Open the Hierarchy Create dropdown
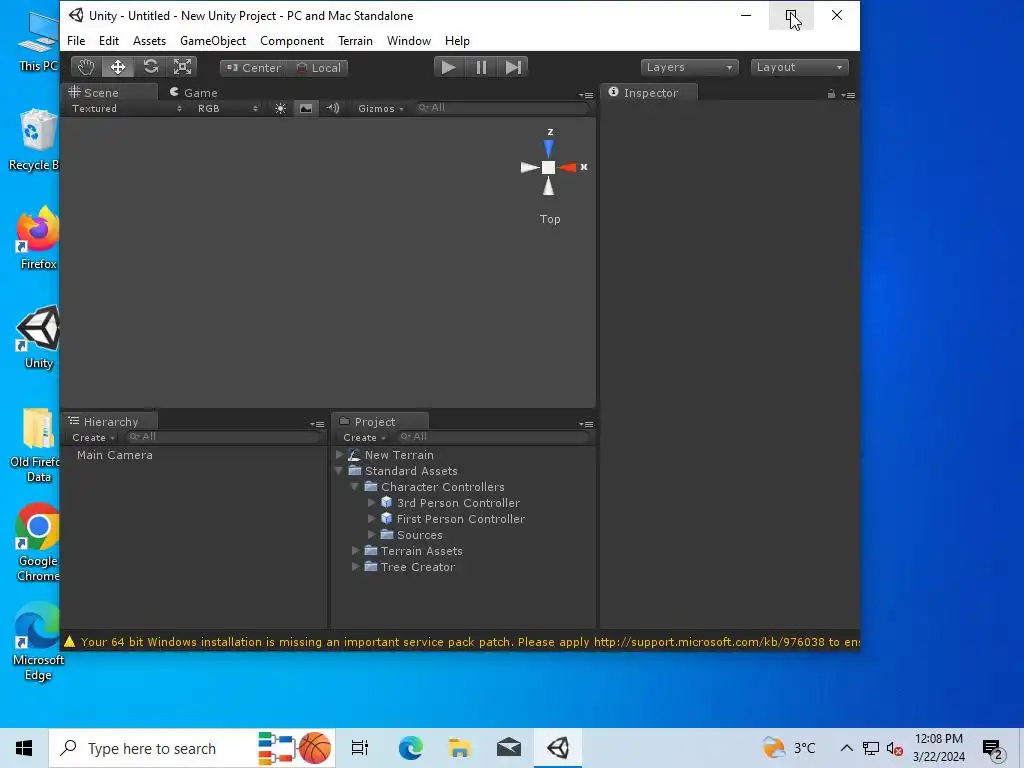1024x768 pixels. point(93,438)
